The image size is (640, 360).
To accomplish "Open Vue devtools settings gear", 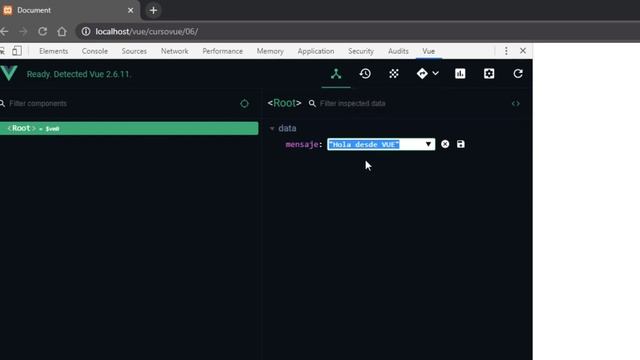I will point(489,74).
